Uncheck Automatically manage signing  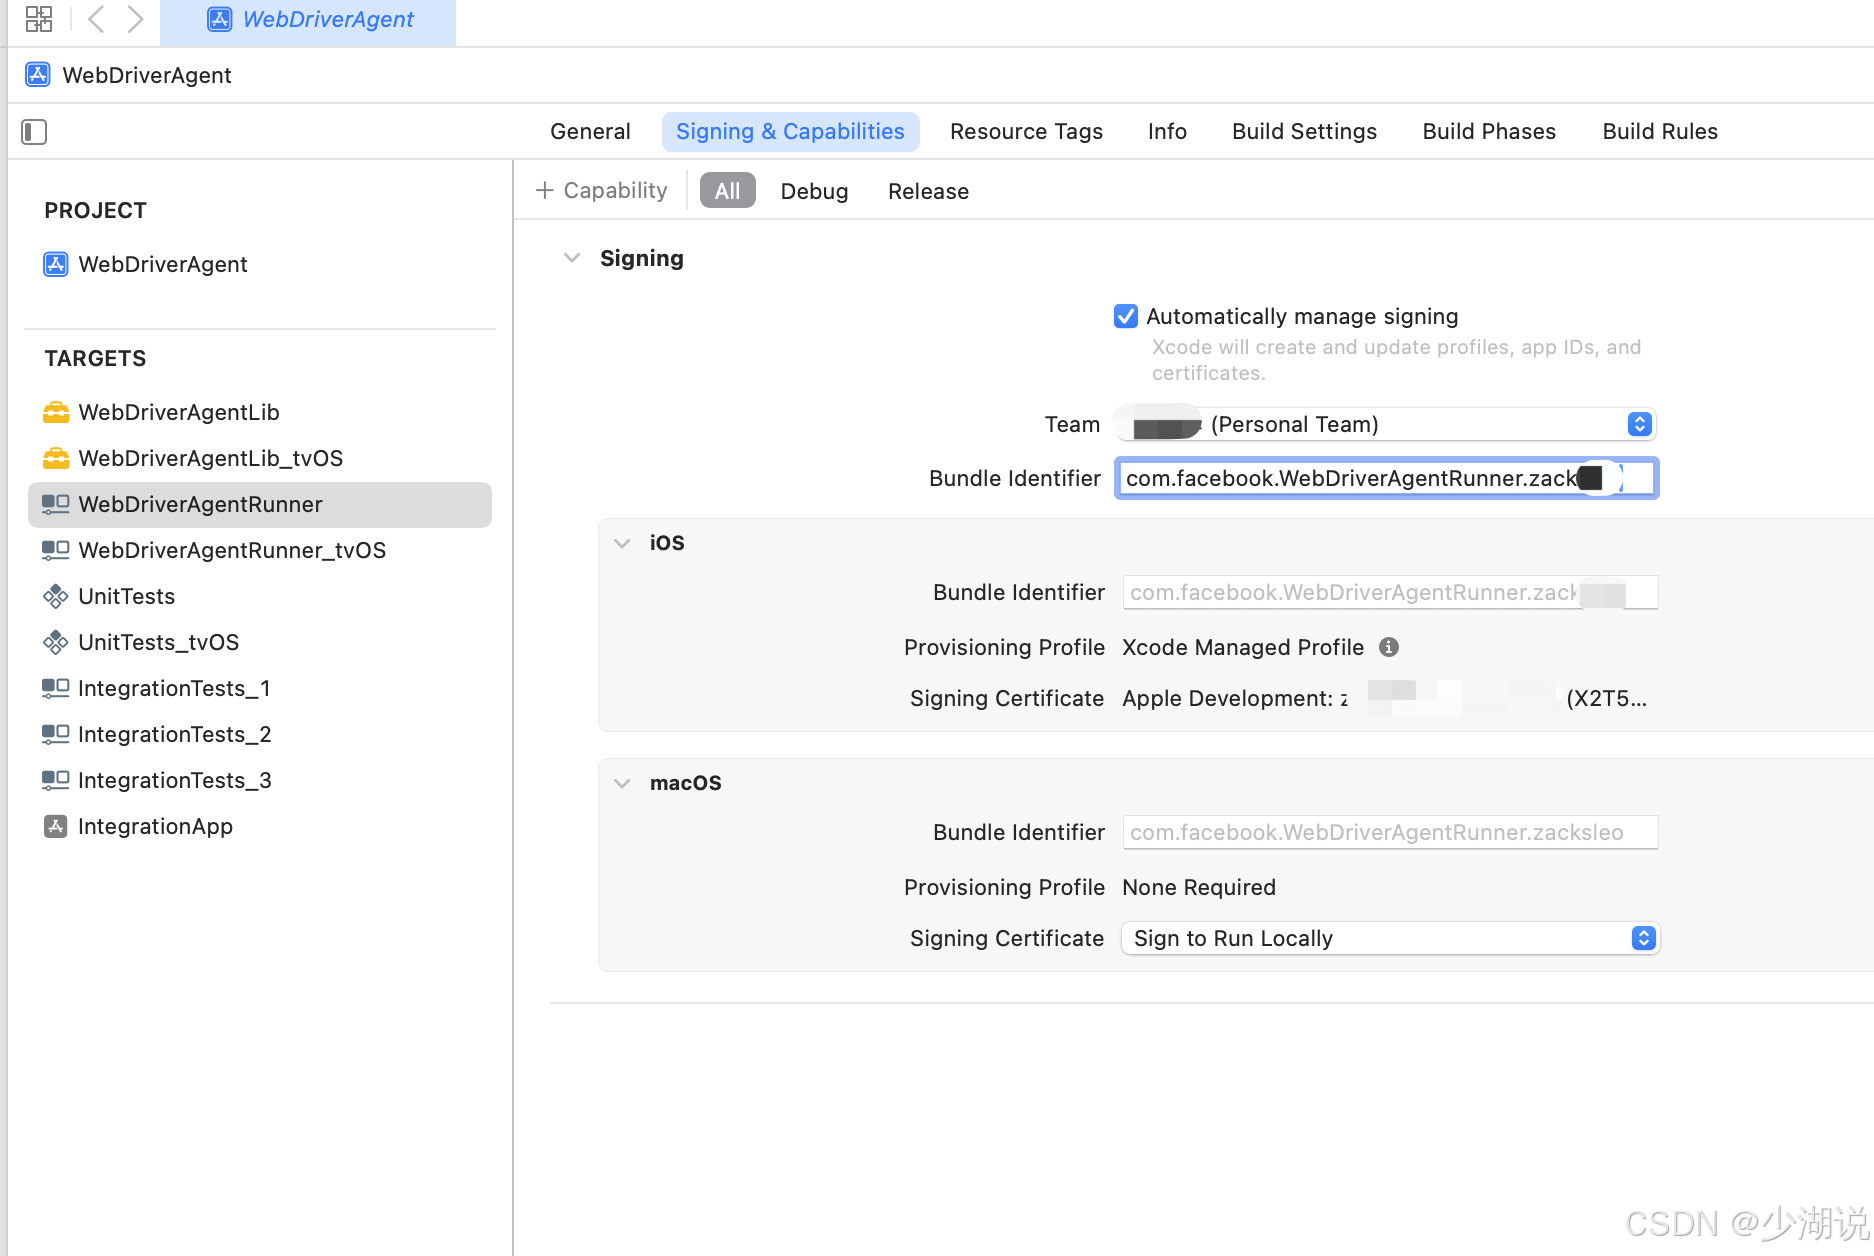click(1126, 316)
